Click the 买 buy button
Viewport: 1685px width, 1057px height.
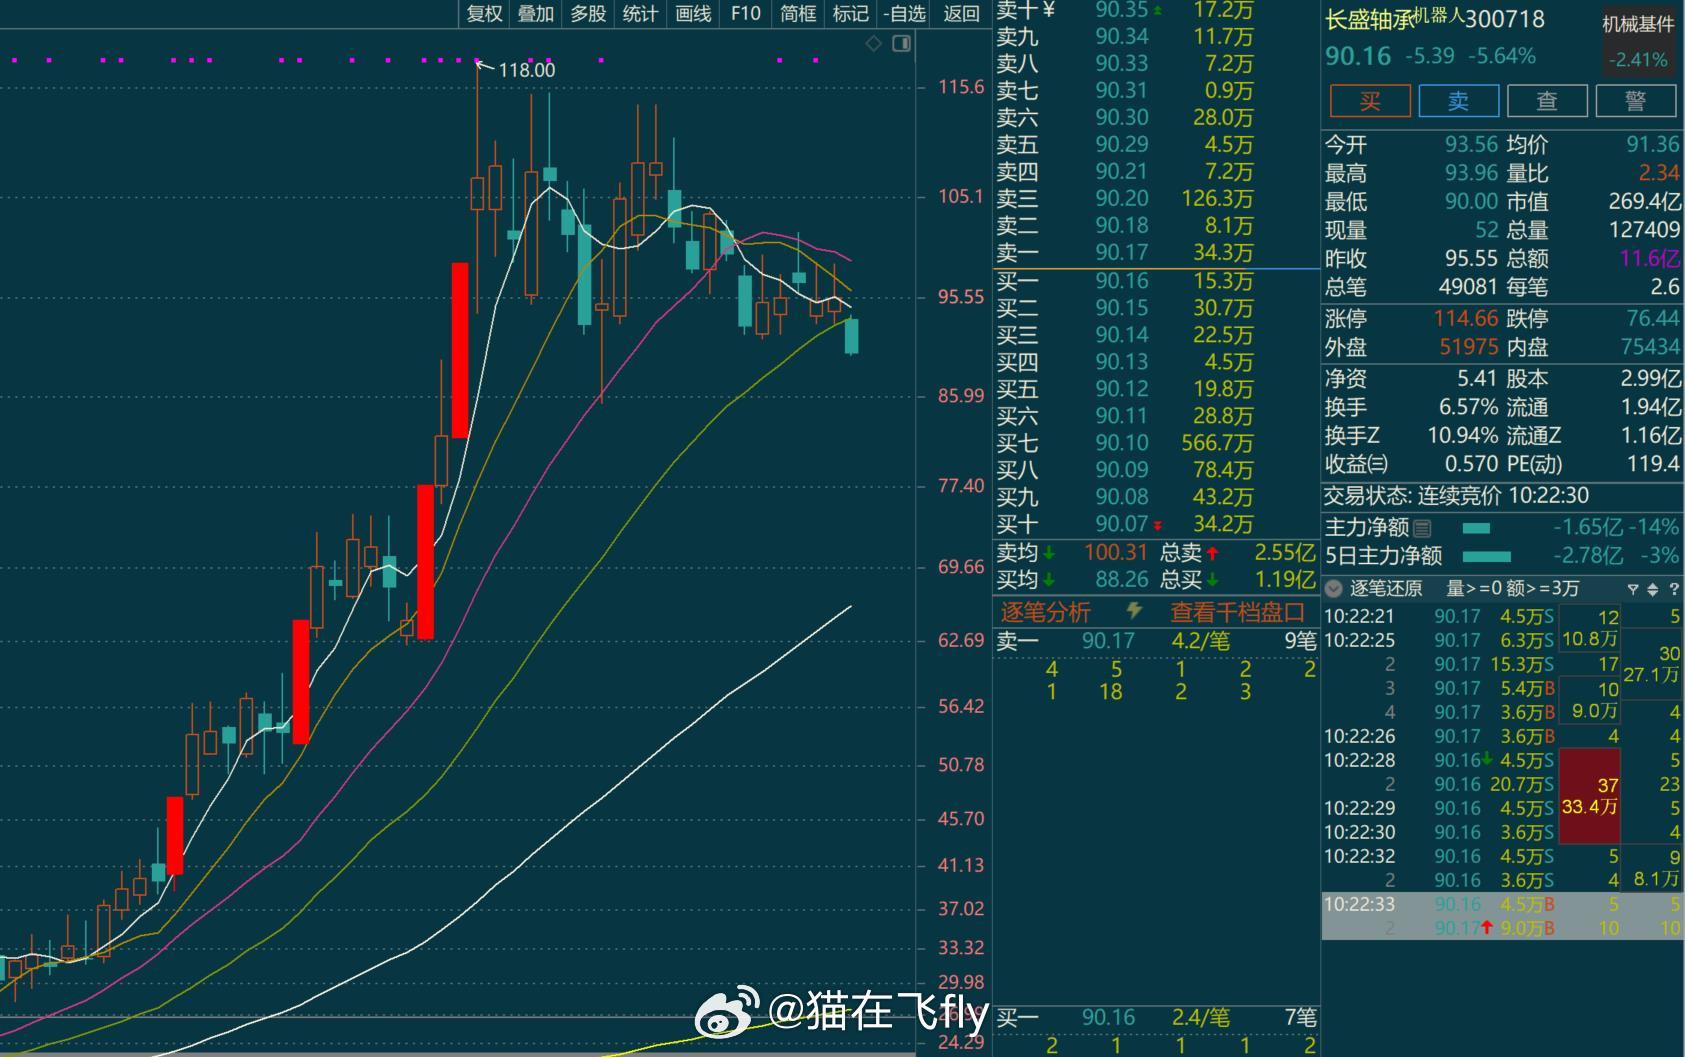(x=1370, y=101)
